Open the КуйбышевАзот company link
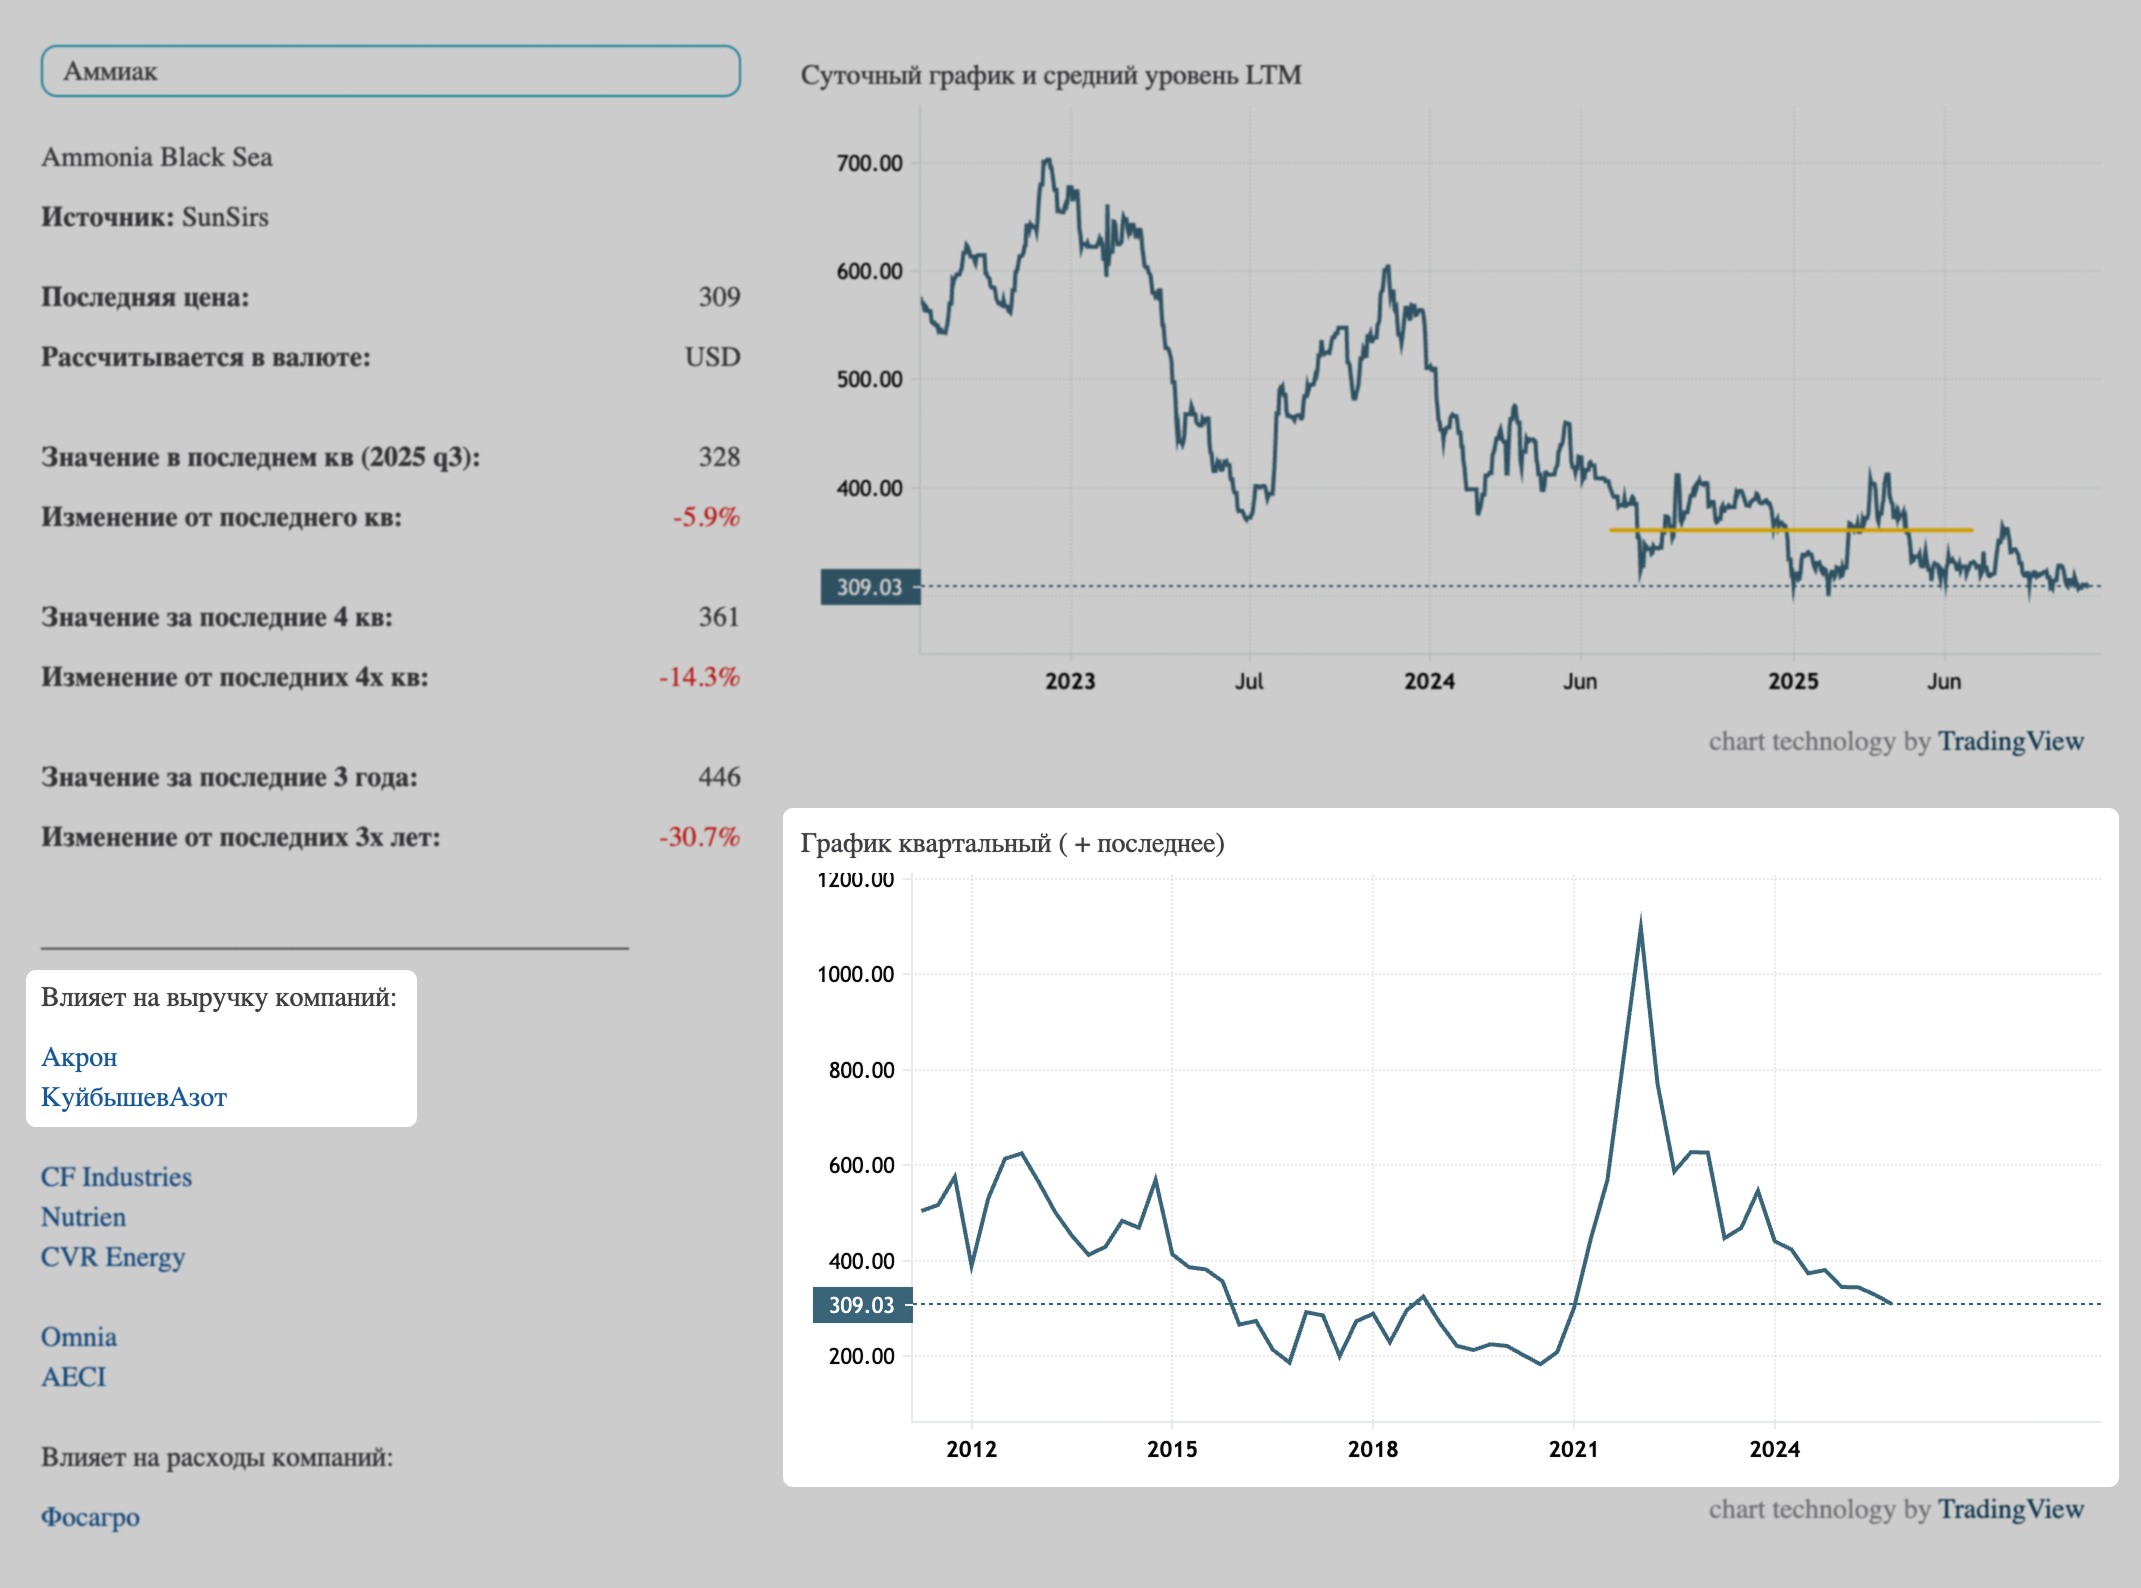This screenshot has width=2141, height=1588. point(134,1097)
